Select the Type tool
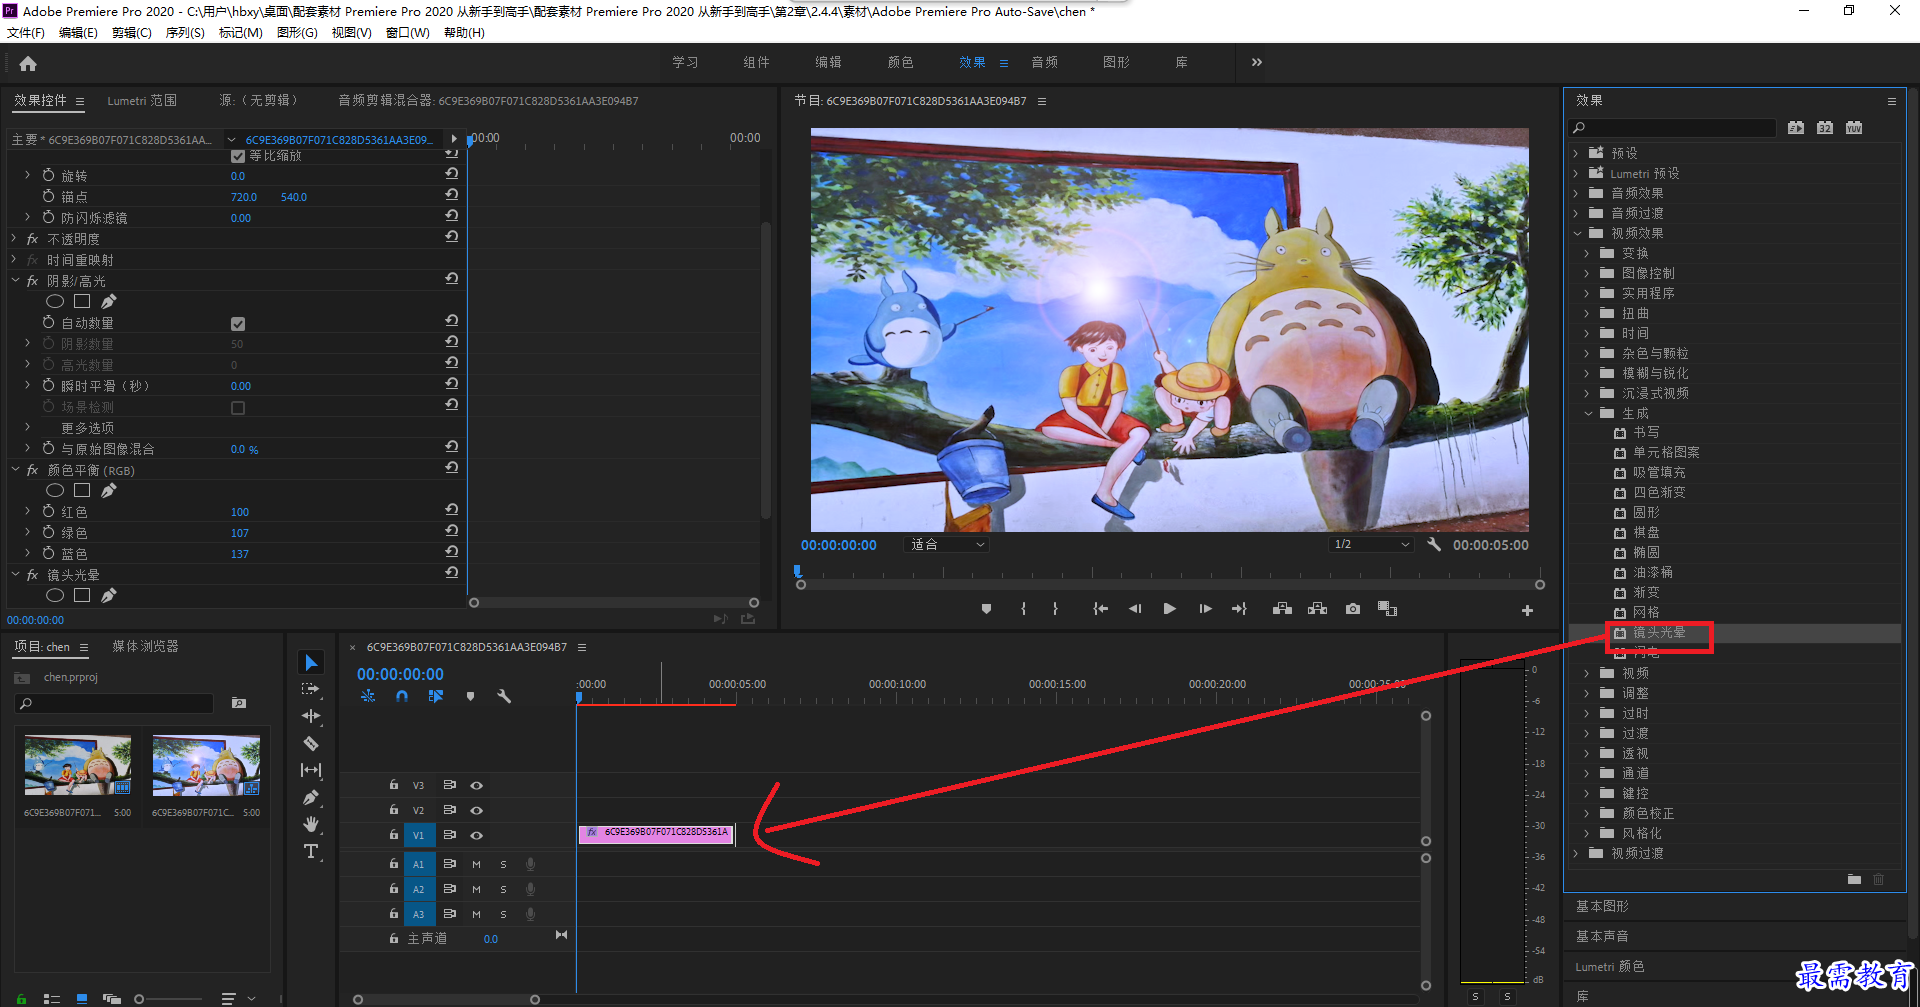 coord(311,851)
